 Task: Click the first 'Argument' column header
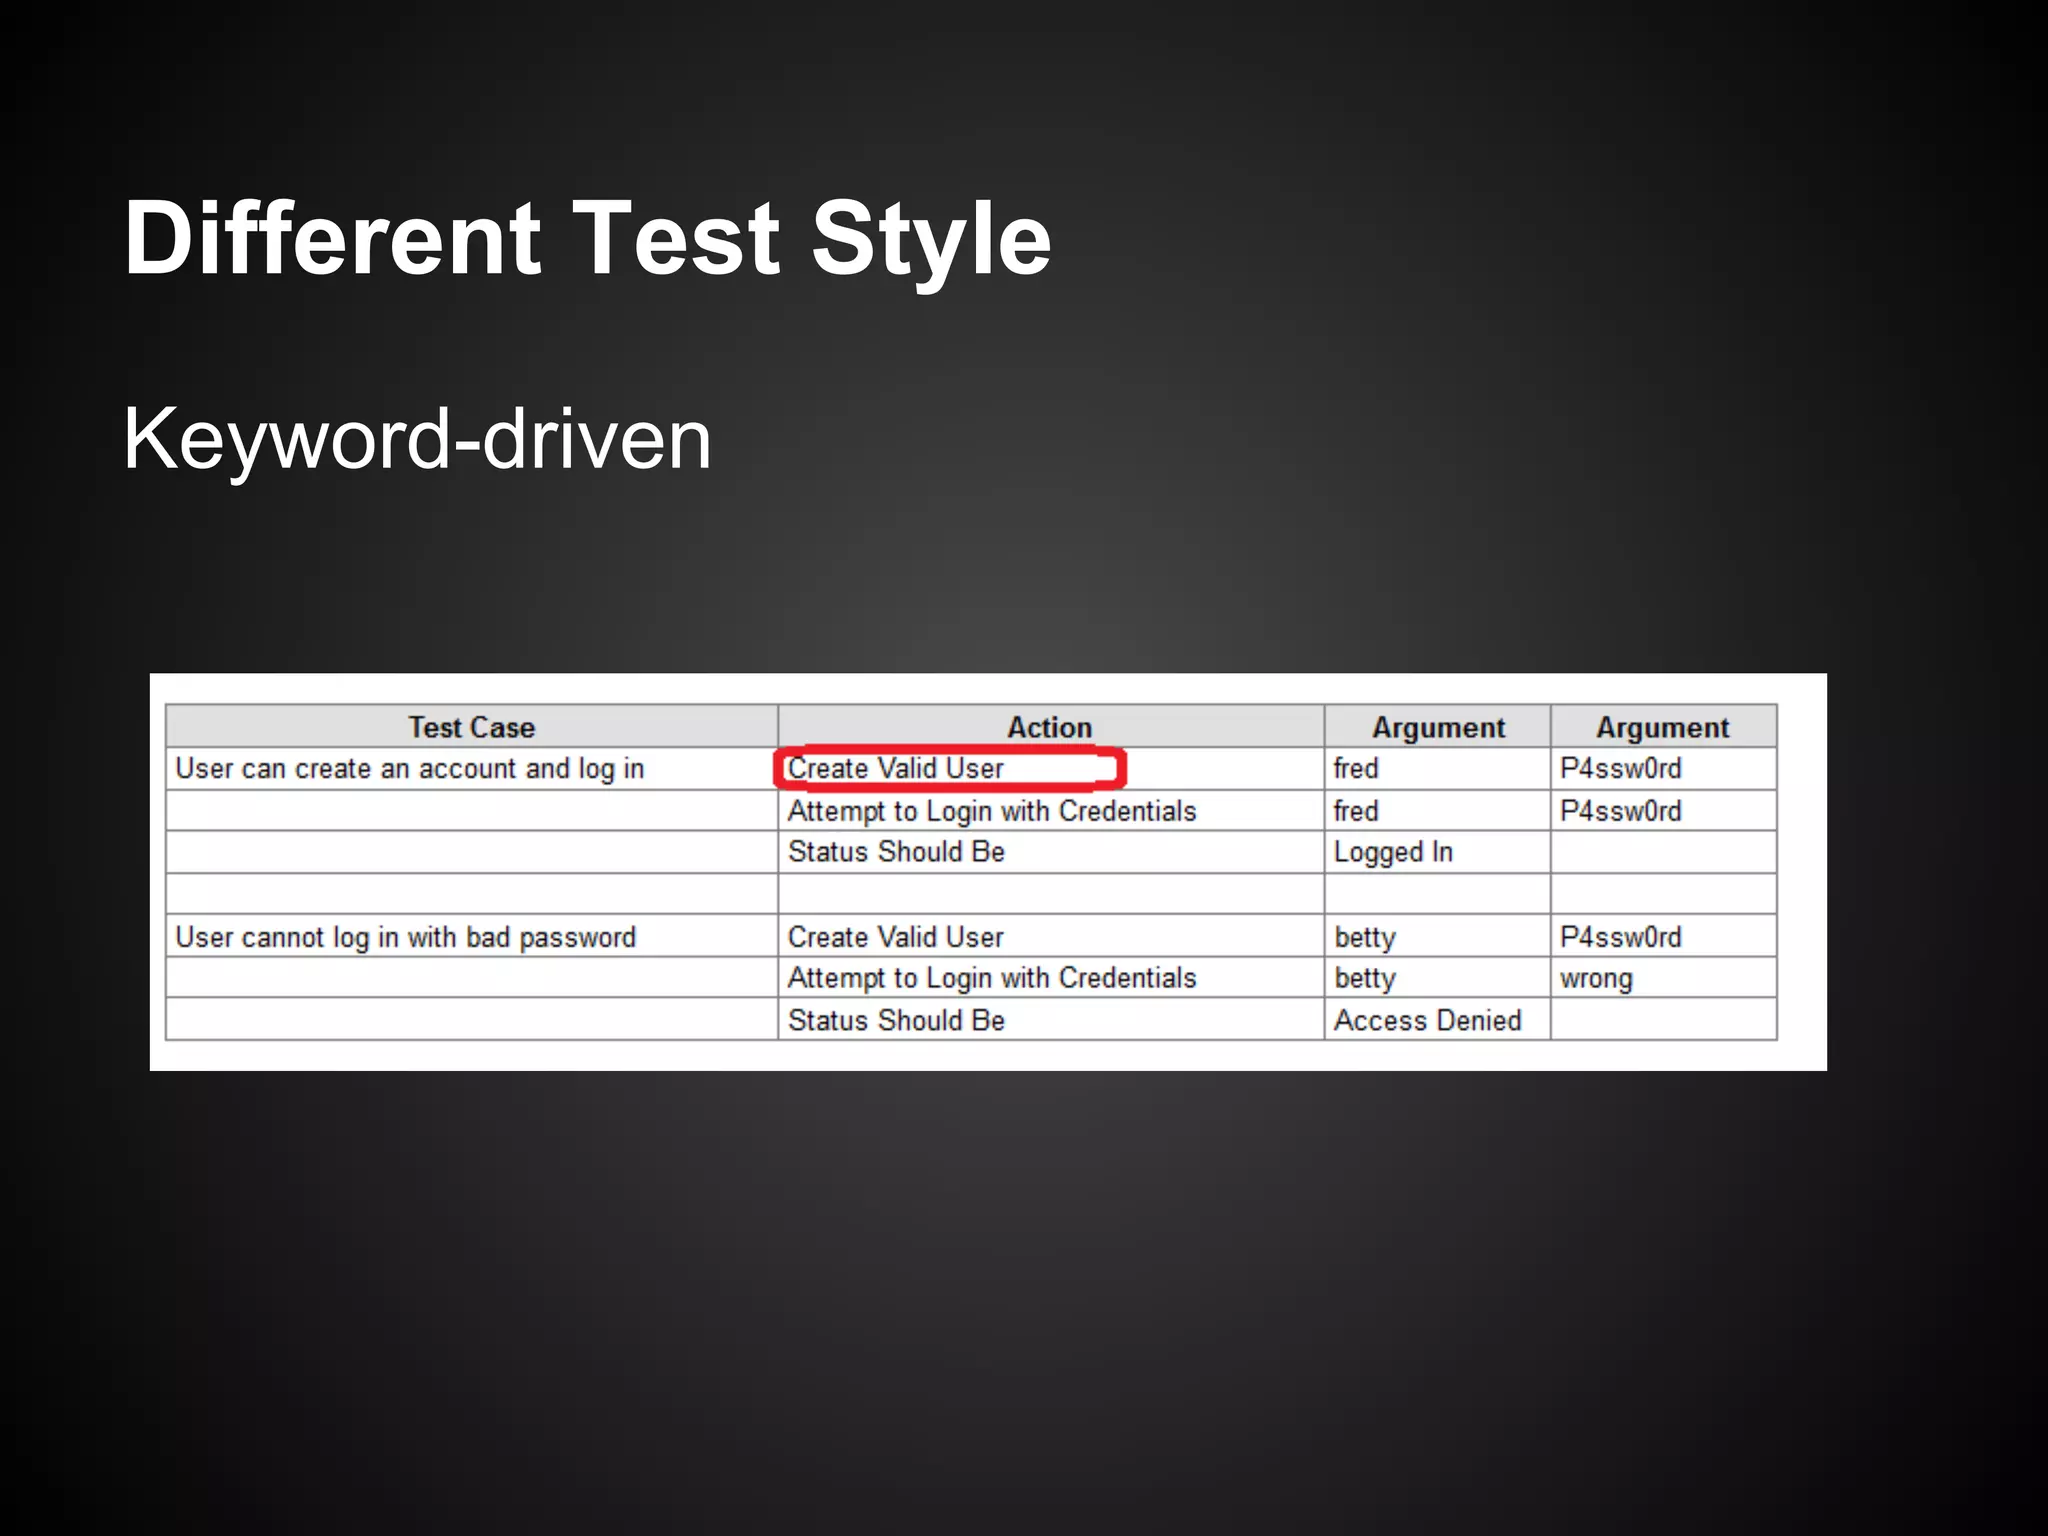tap(1437, 727)
